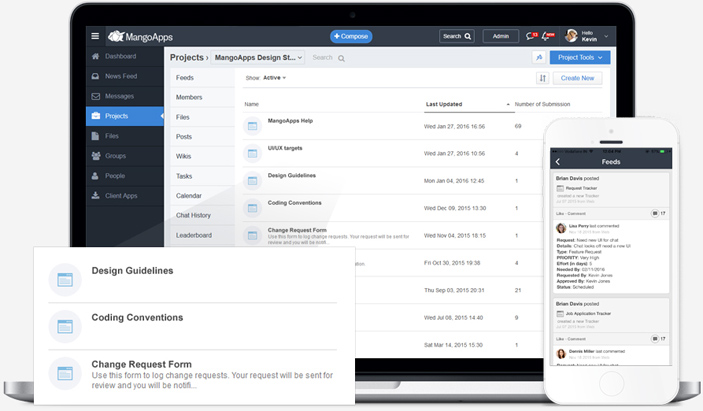This screenshot has height=411, width=703.
Task: Click the MangoApps Help row icon
Action: (x=252, y=126)
